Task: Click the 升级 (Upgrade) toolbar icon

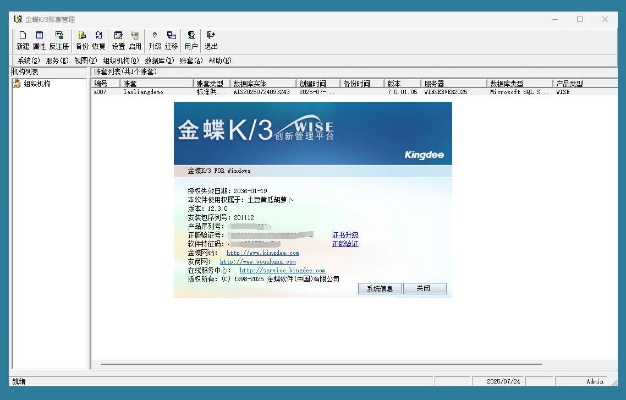Action: point(154,39)
